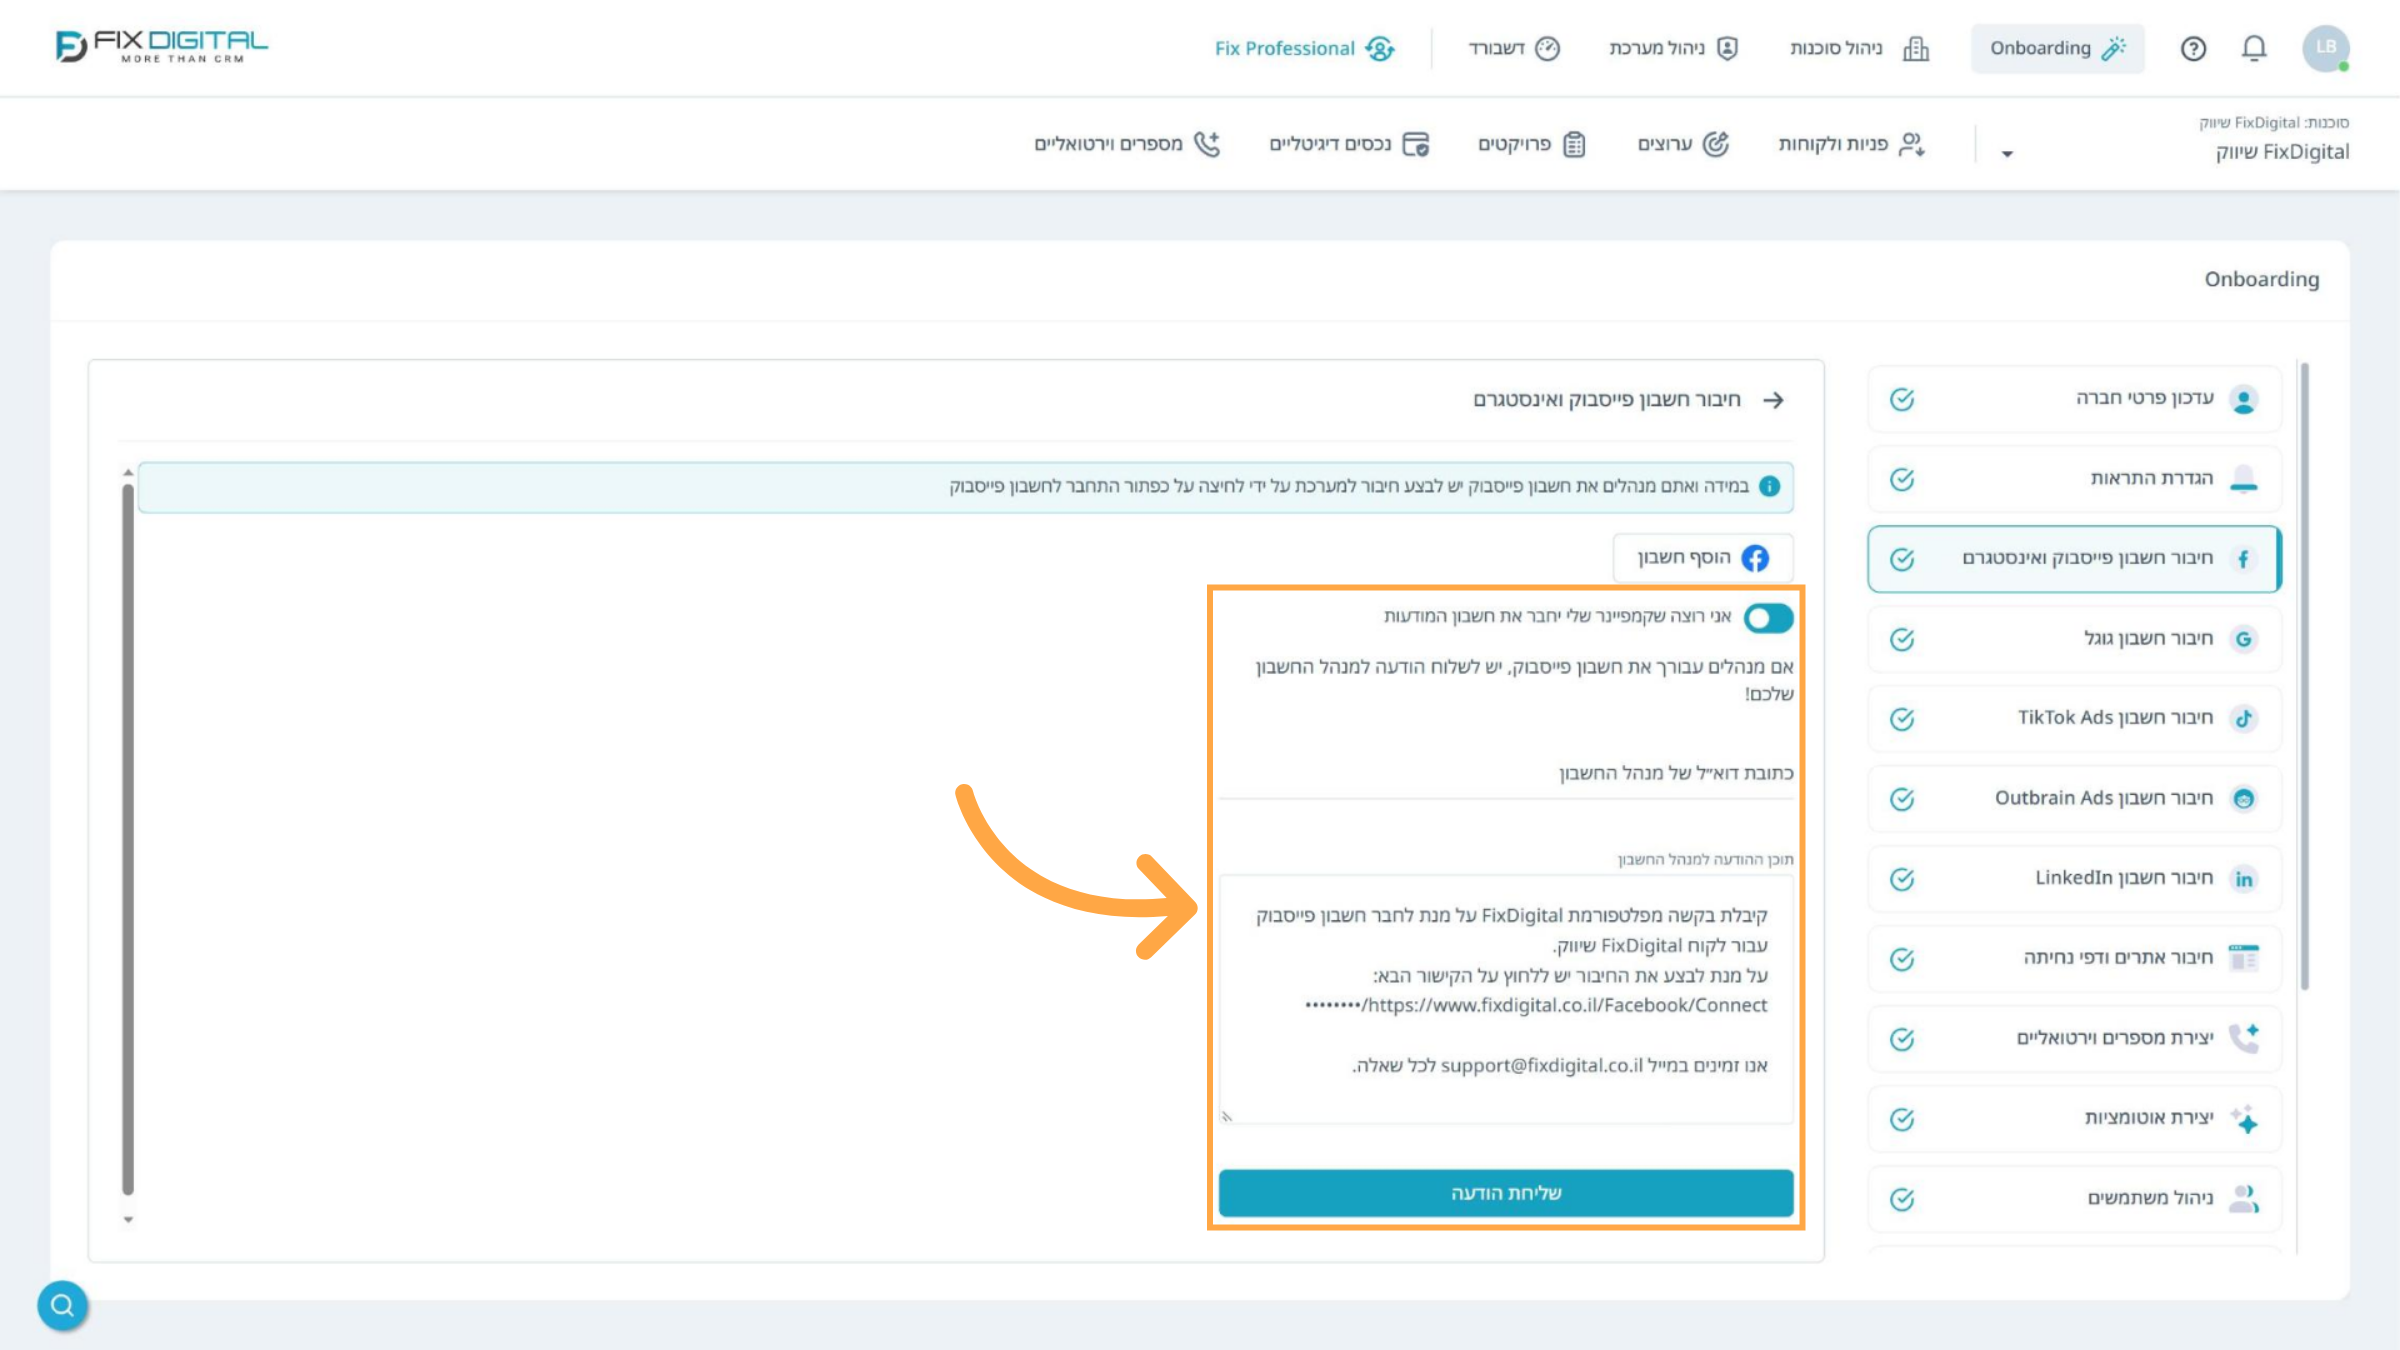The height and width of the screenshot is (1350, 2400).
Task: Select יצירת מספרים וירטואליים step
Action: (x=2074, y=1039)
